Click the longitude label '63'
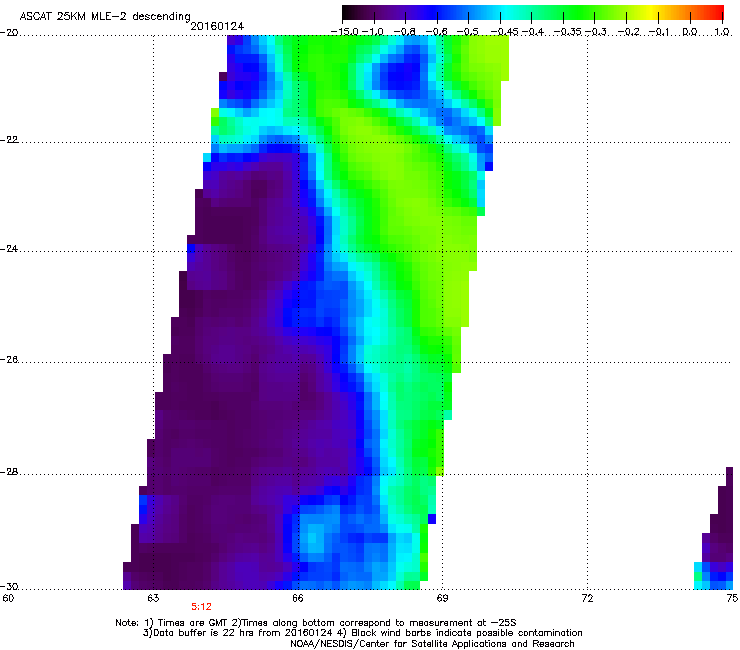Viewport: 740px width, 650px height. pyautogui.click(x=153, y=598)
